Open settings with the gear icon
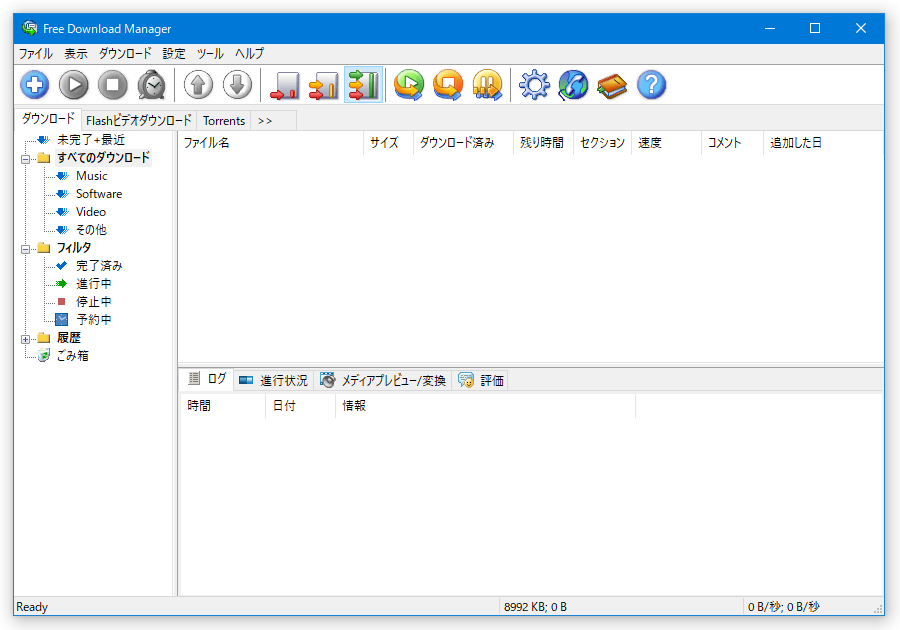The height and width of the screenshot is (630, 900). coord(534,85)
